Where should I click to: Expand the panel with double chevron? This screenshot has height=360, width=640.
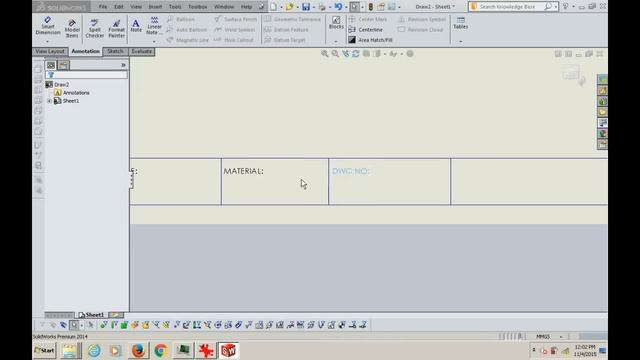tap(123, 65)
